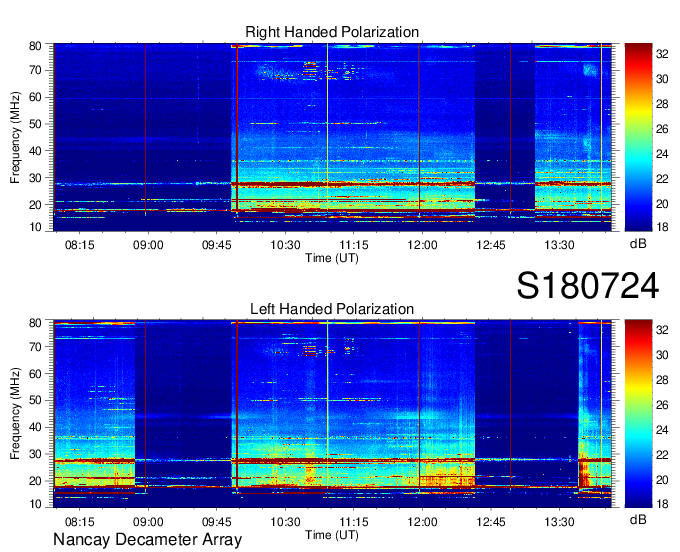Click the lower panel's color scale bar
The height and width of the screenshot is (552, 680).
638,414
